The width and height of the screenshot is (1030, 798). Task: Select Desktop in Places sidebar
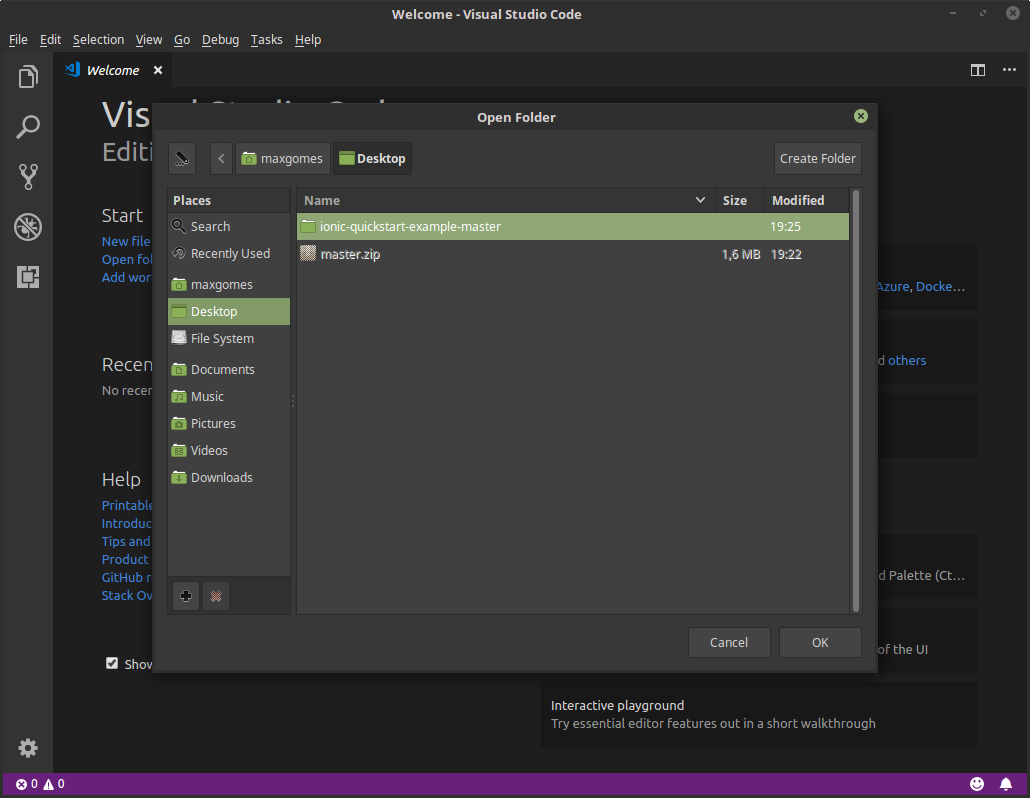click(229, 311)
